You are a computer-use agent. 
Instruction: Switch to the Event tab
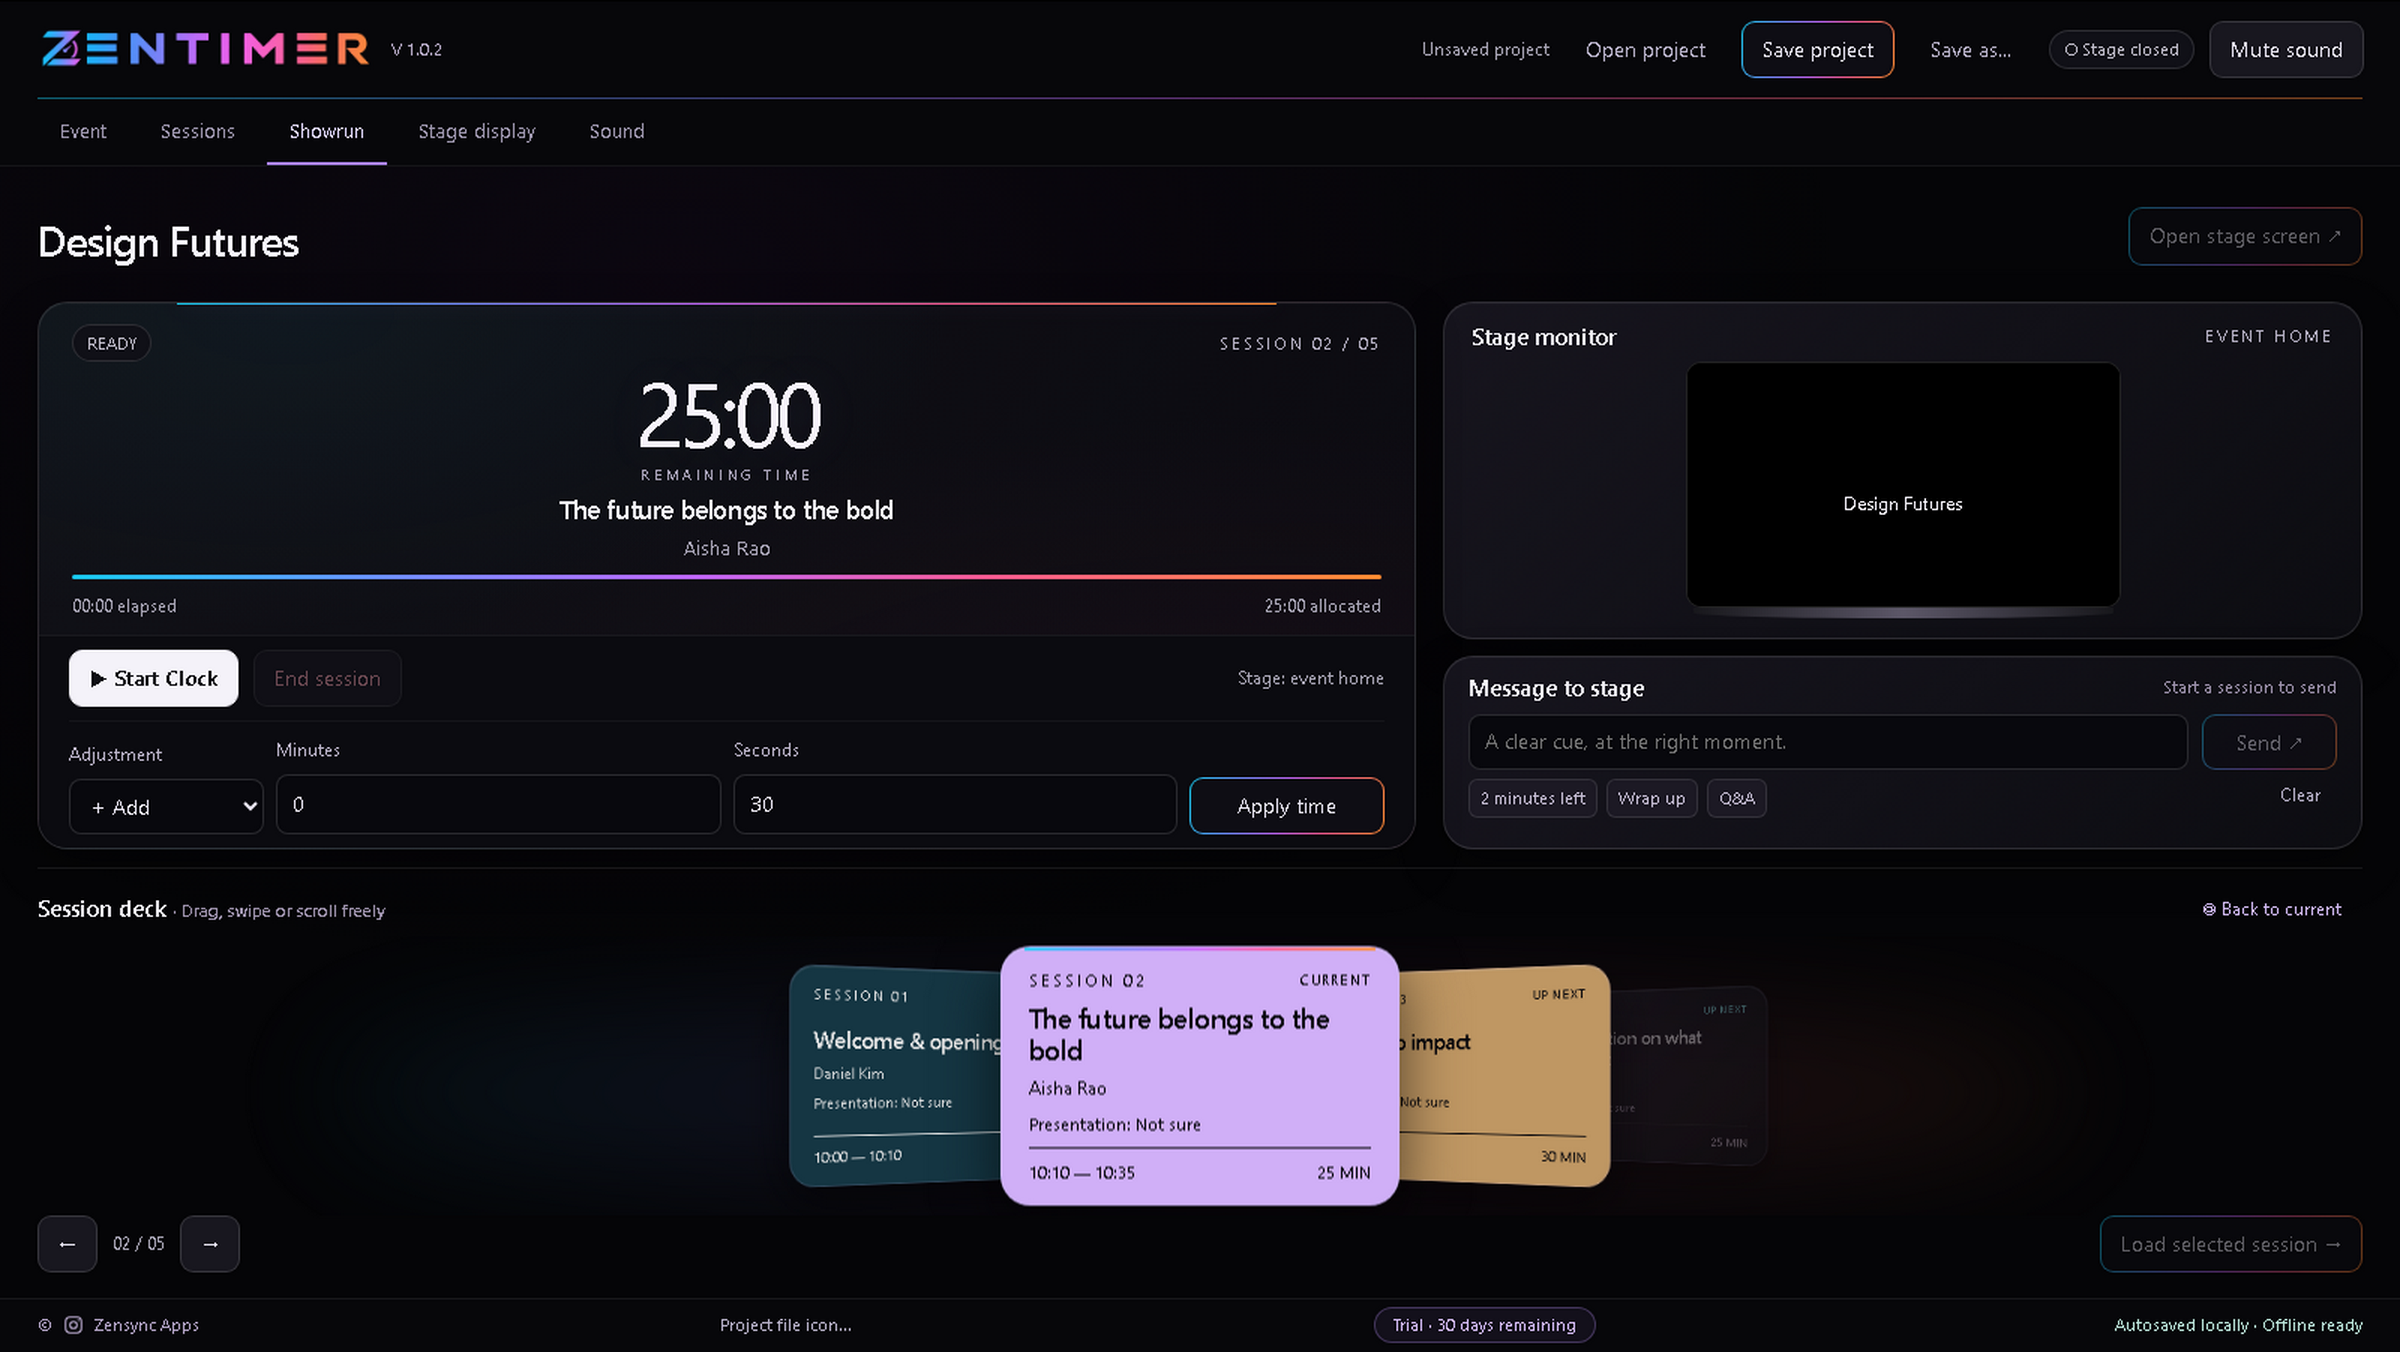[83, 131]
